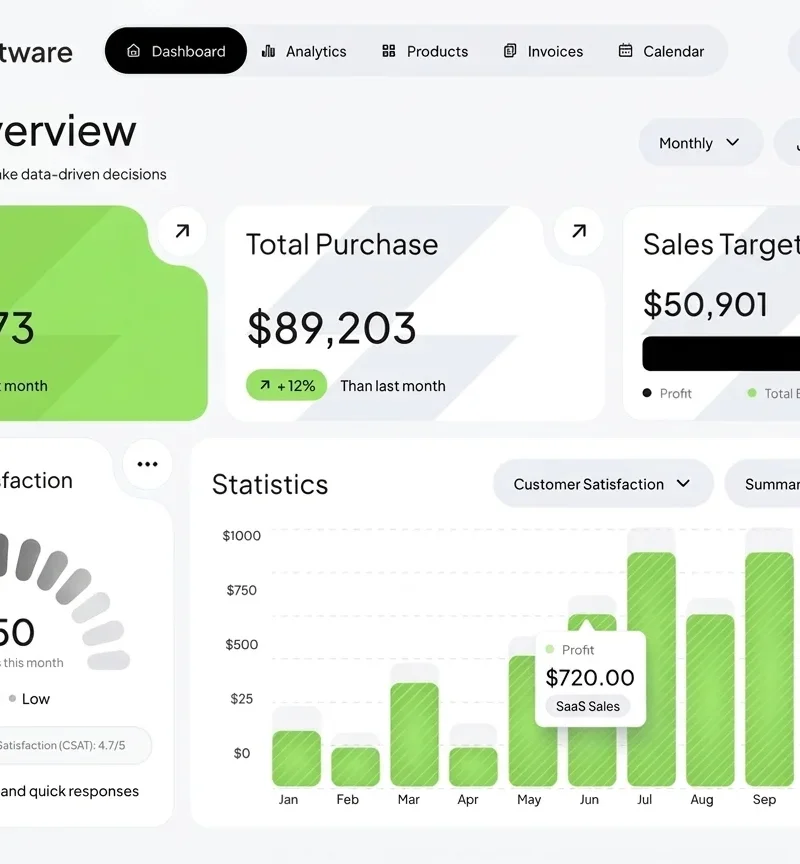This screenshot has width=800, height=864.
Task: Click the black Sales Target progress bar
Action: click(x=721, y=354)
